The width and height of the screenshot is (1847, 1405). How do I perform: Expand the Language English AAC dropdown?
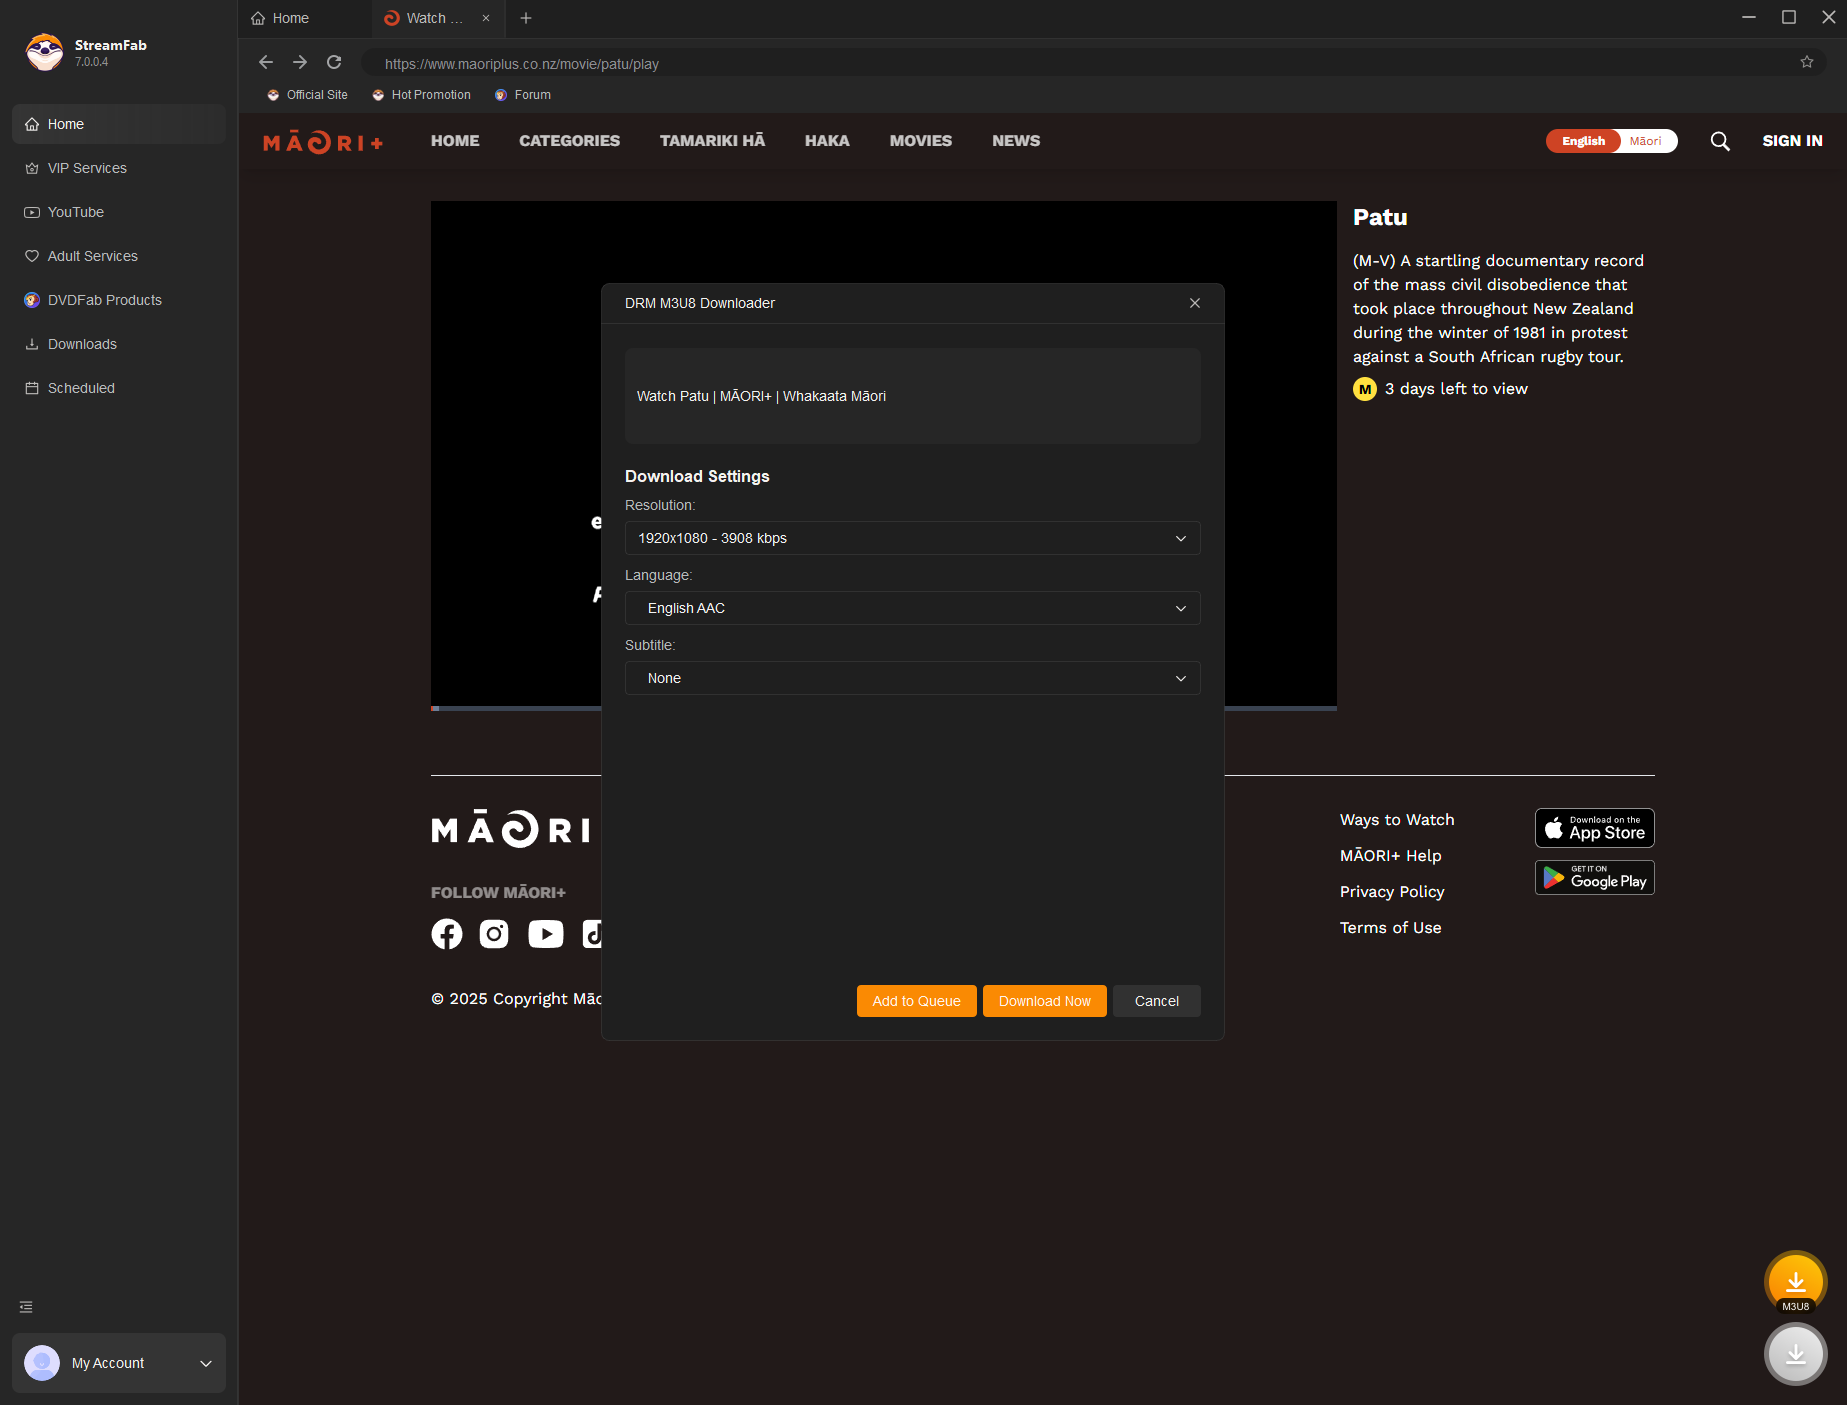click(912, 608)
